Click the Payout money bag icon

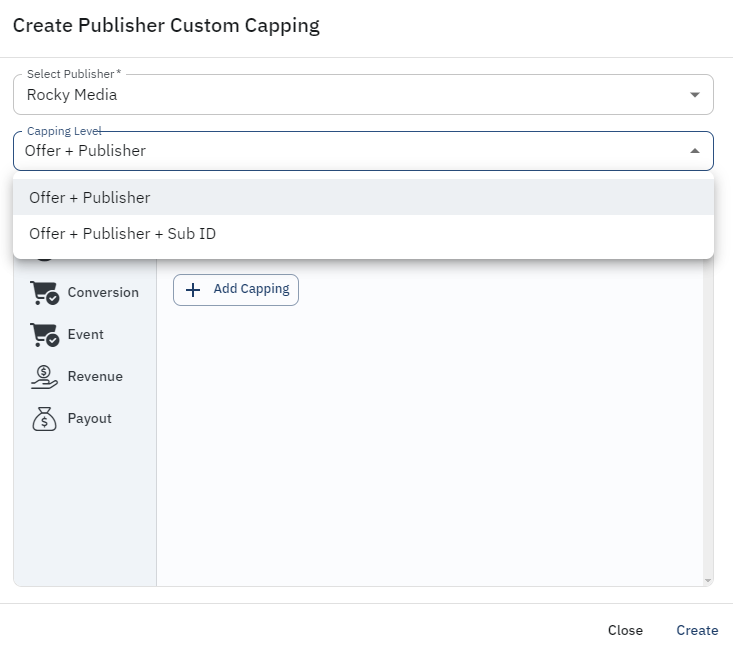pos(44,419)
